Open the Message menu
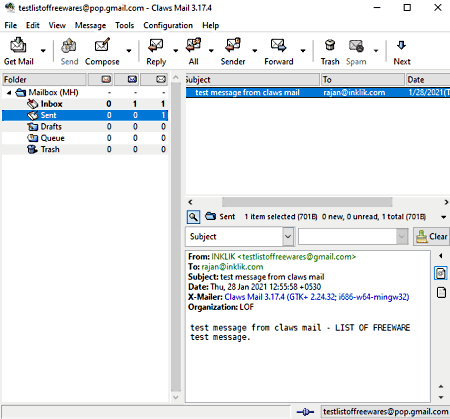The height and width of the screenshot is (419, 450). pos(90,25)
